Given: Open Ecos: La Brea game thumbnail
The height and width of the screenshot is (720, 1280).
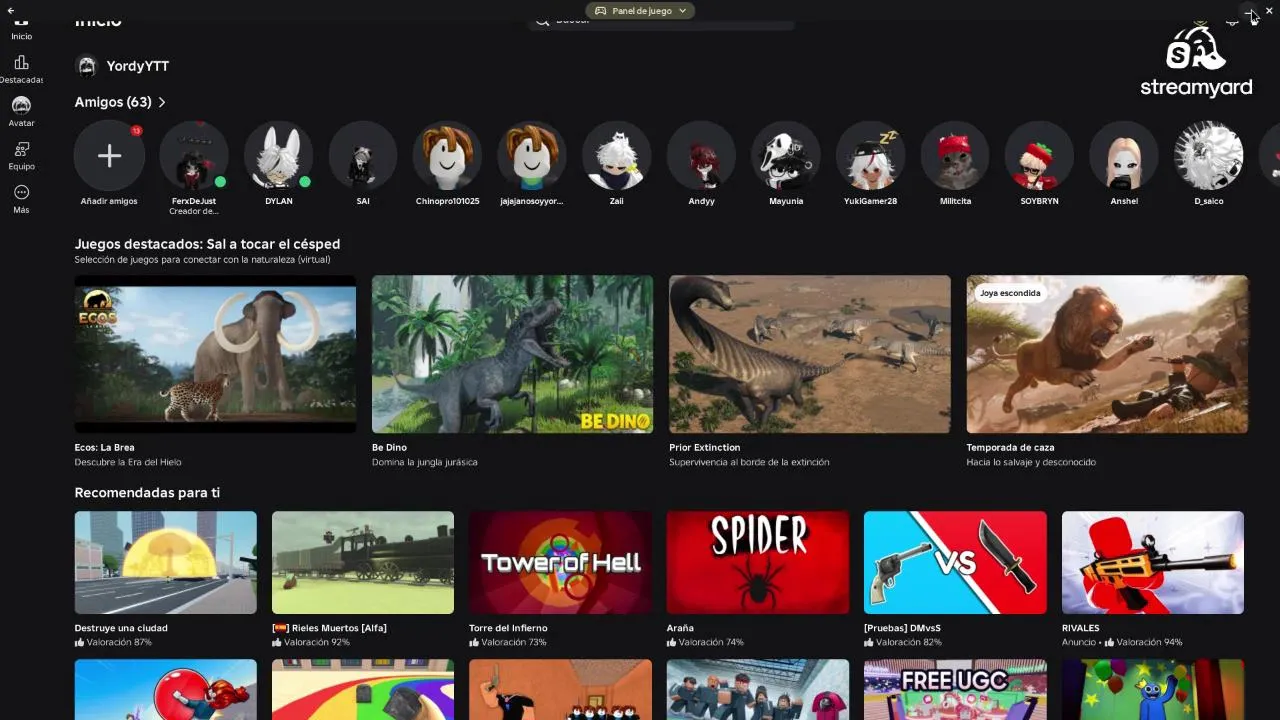Looking at the screenshot, I should point(215,354).
